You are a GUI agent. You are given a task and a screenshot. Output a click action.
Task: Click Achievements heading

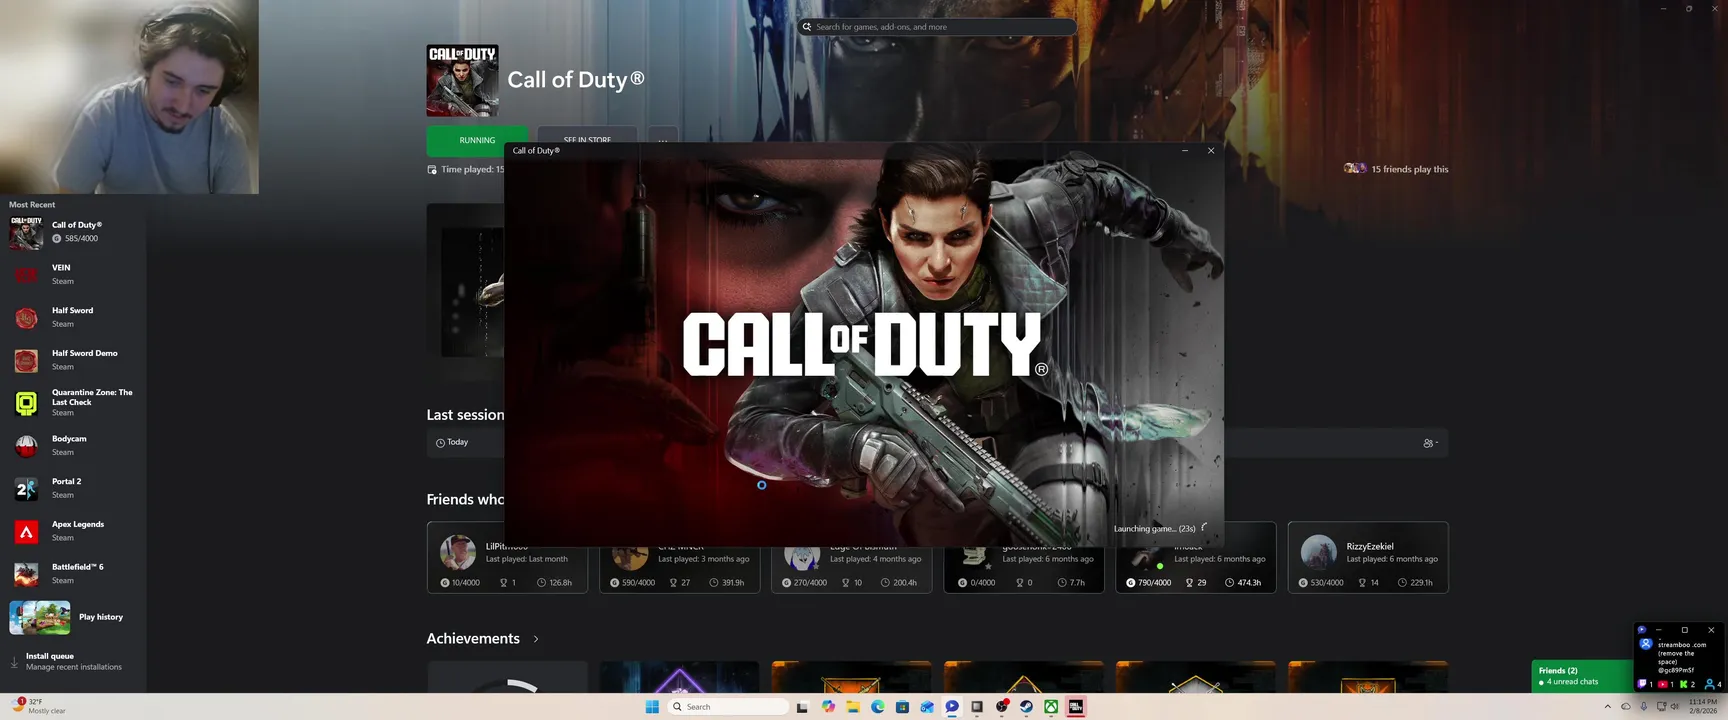pyautogui.click(x=473, y=638)
